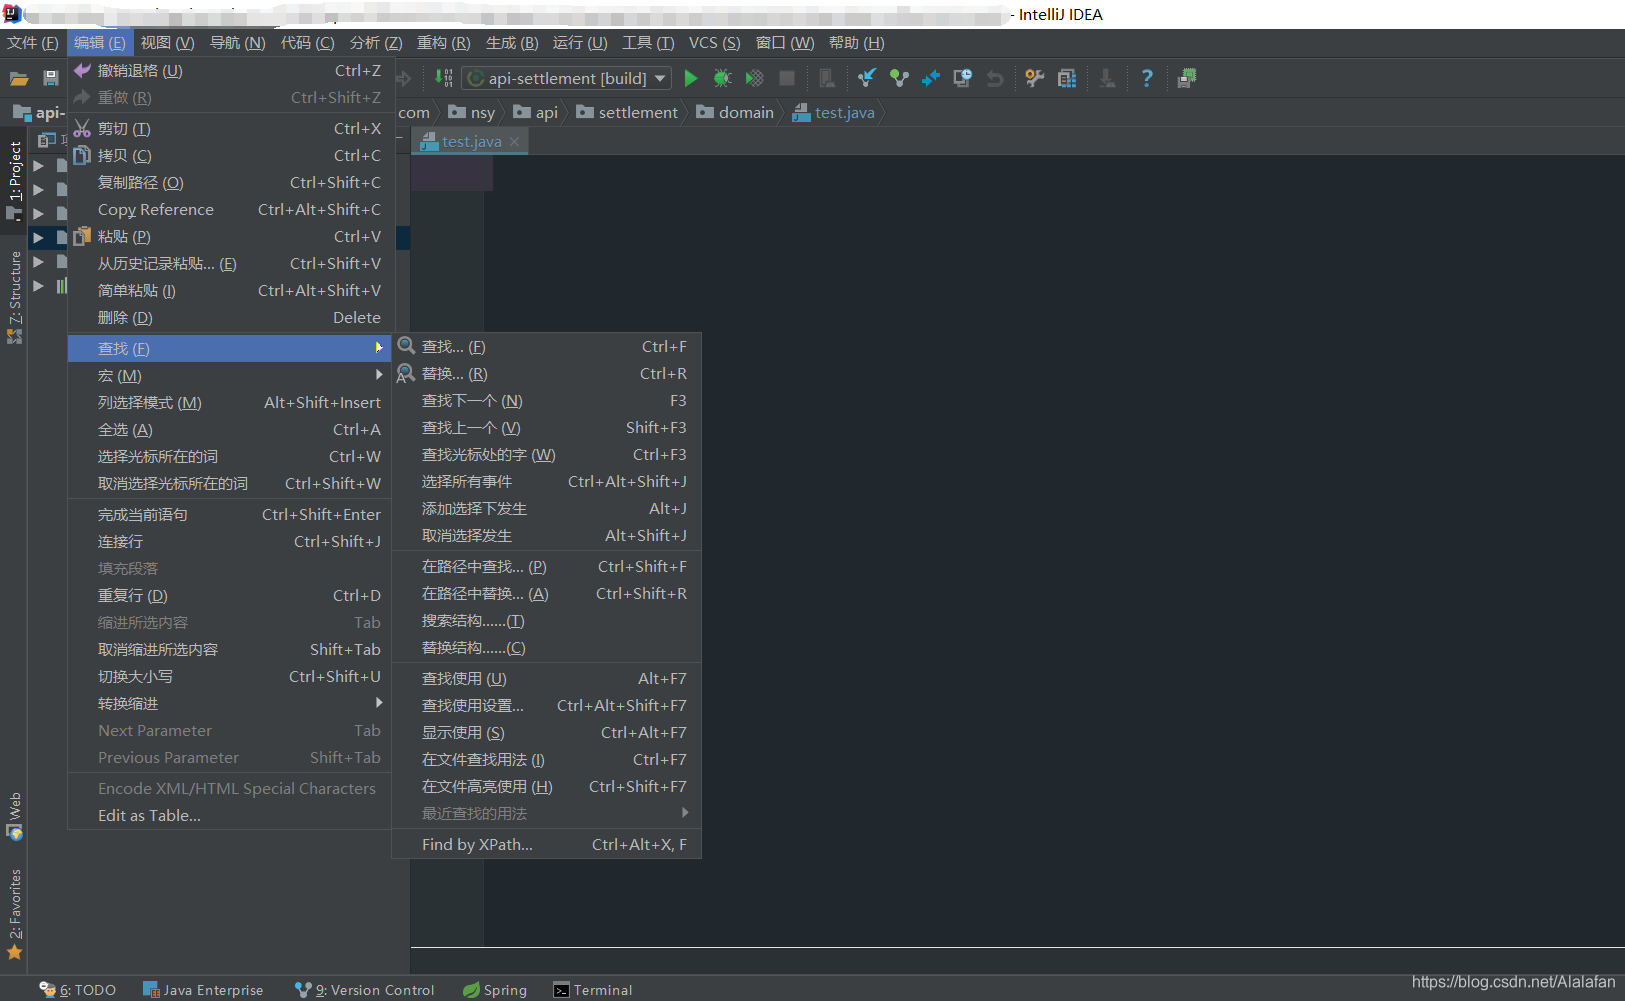Image resolution: width=1625 pixels, height=1001 pixels.
Task: Choose 粘贴 (P) paste entry
Action: coord(229,237)
